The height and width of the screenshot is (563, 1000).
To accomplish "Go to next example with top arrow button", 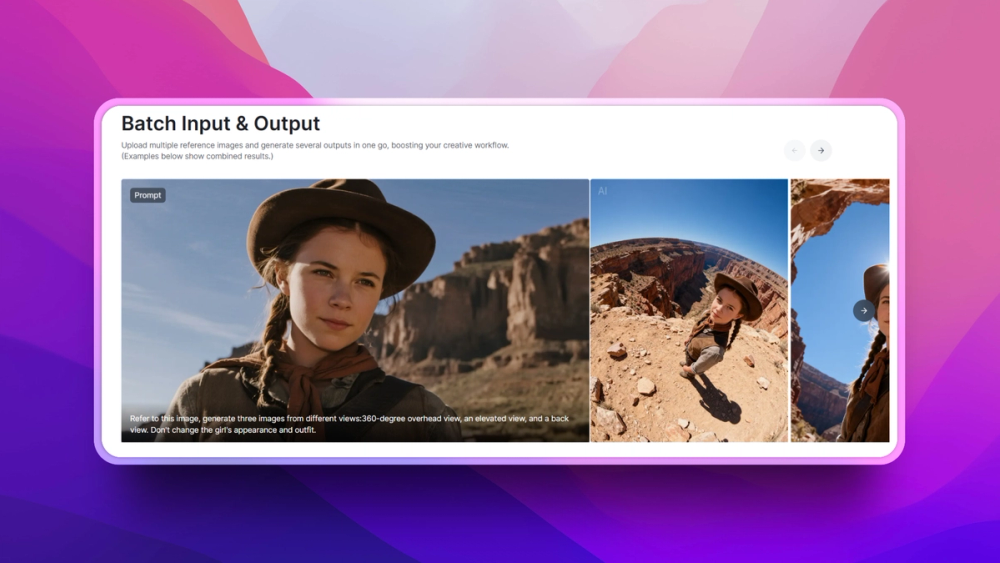I will [821, 150].
